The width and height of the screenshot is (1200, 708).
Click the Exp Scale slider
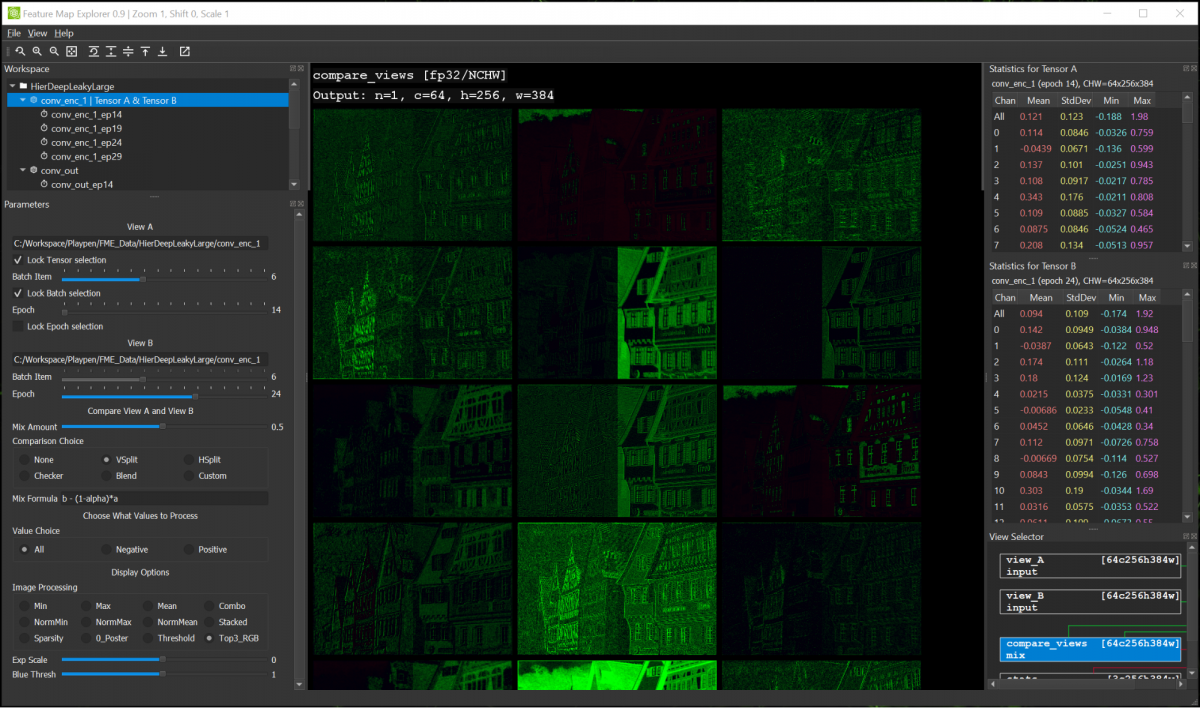164,660
